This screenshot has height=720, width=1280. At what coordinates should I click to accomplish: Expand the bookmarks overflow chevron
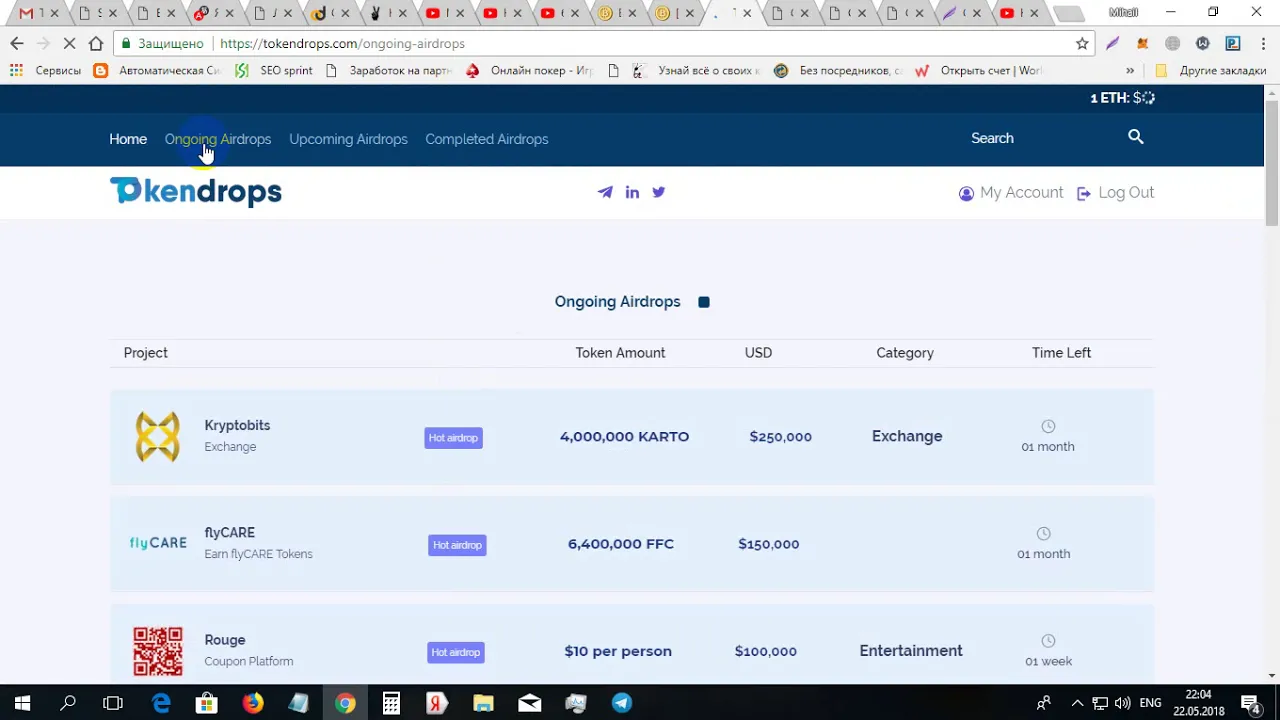1130,70
